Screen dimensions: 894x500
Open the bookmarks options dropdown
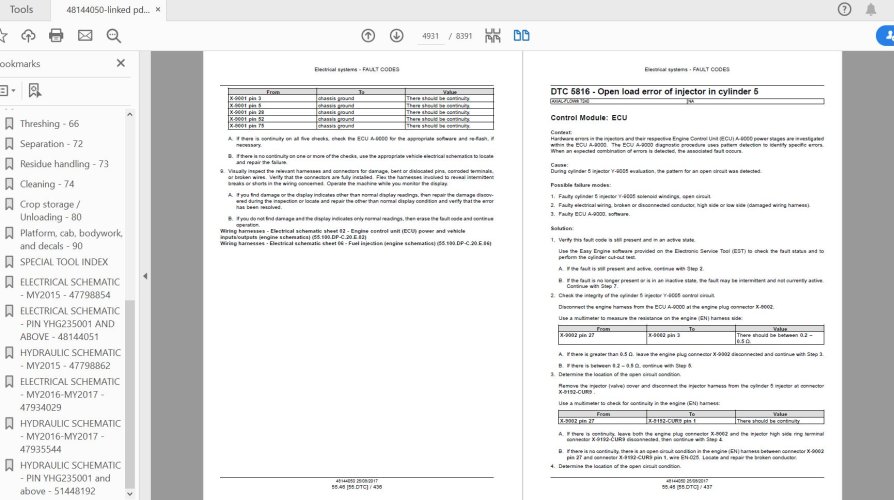pyautogui.click(x=7, y=90)
